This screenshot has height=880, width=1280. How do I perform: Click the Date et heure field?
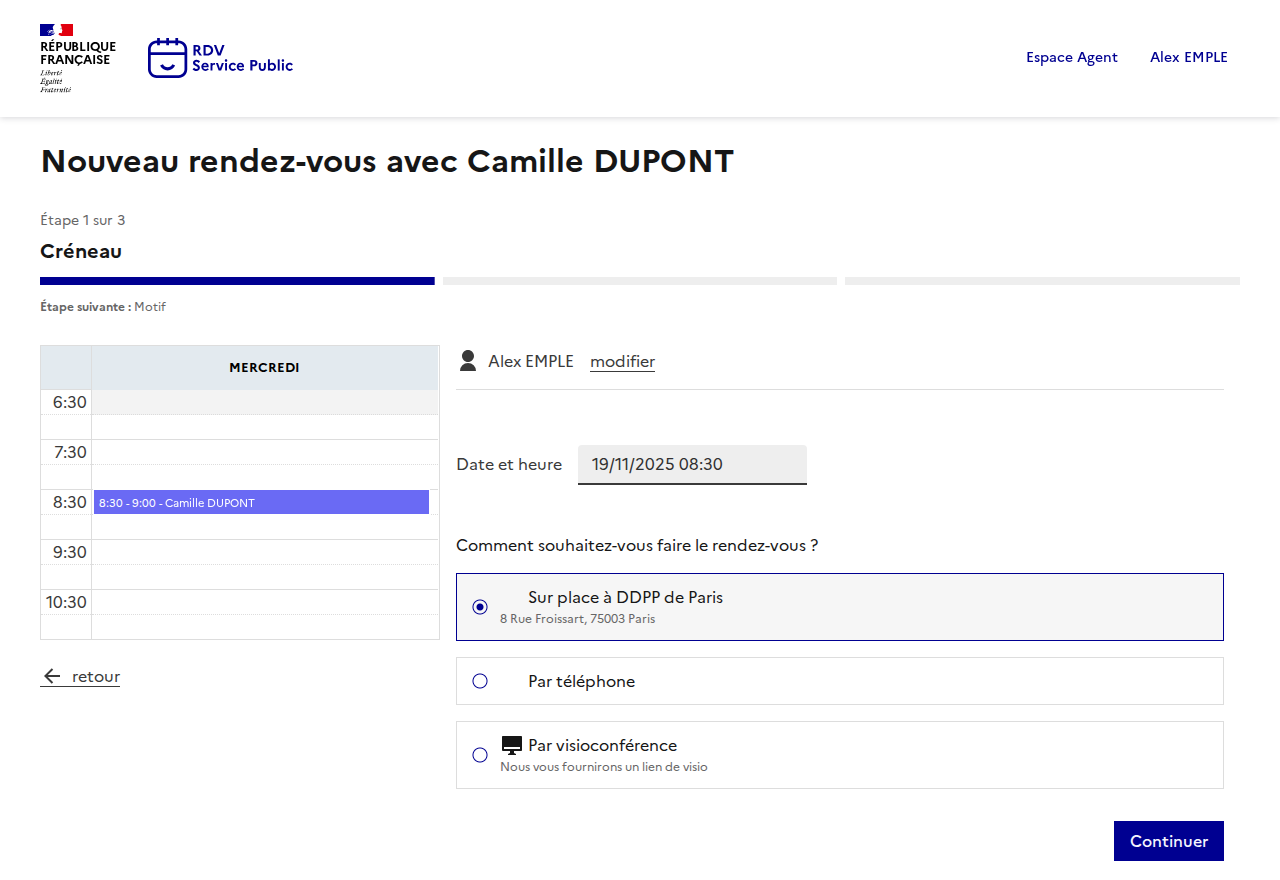tap(692, 465)
